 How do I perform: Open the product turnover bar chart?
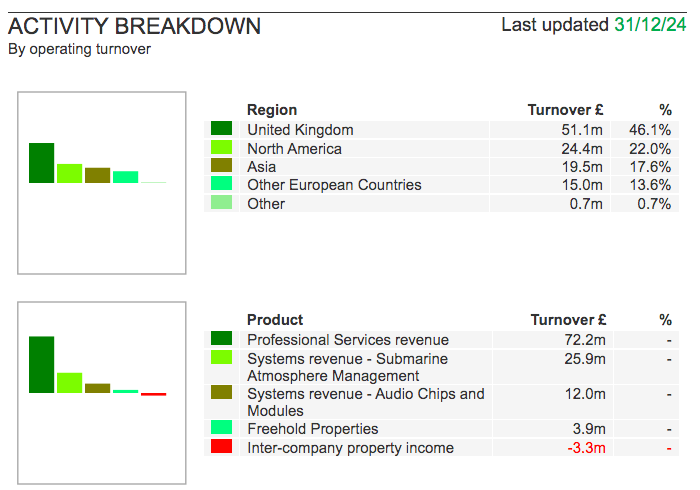tap(102, 392)
